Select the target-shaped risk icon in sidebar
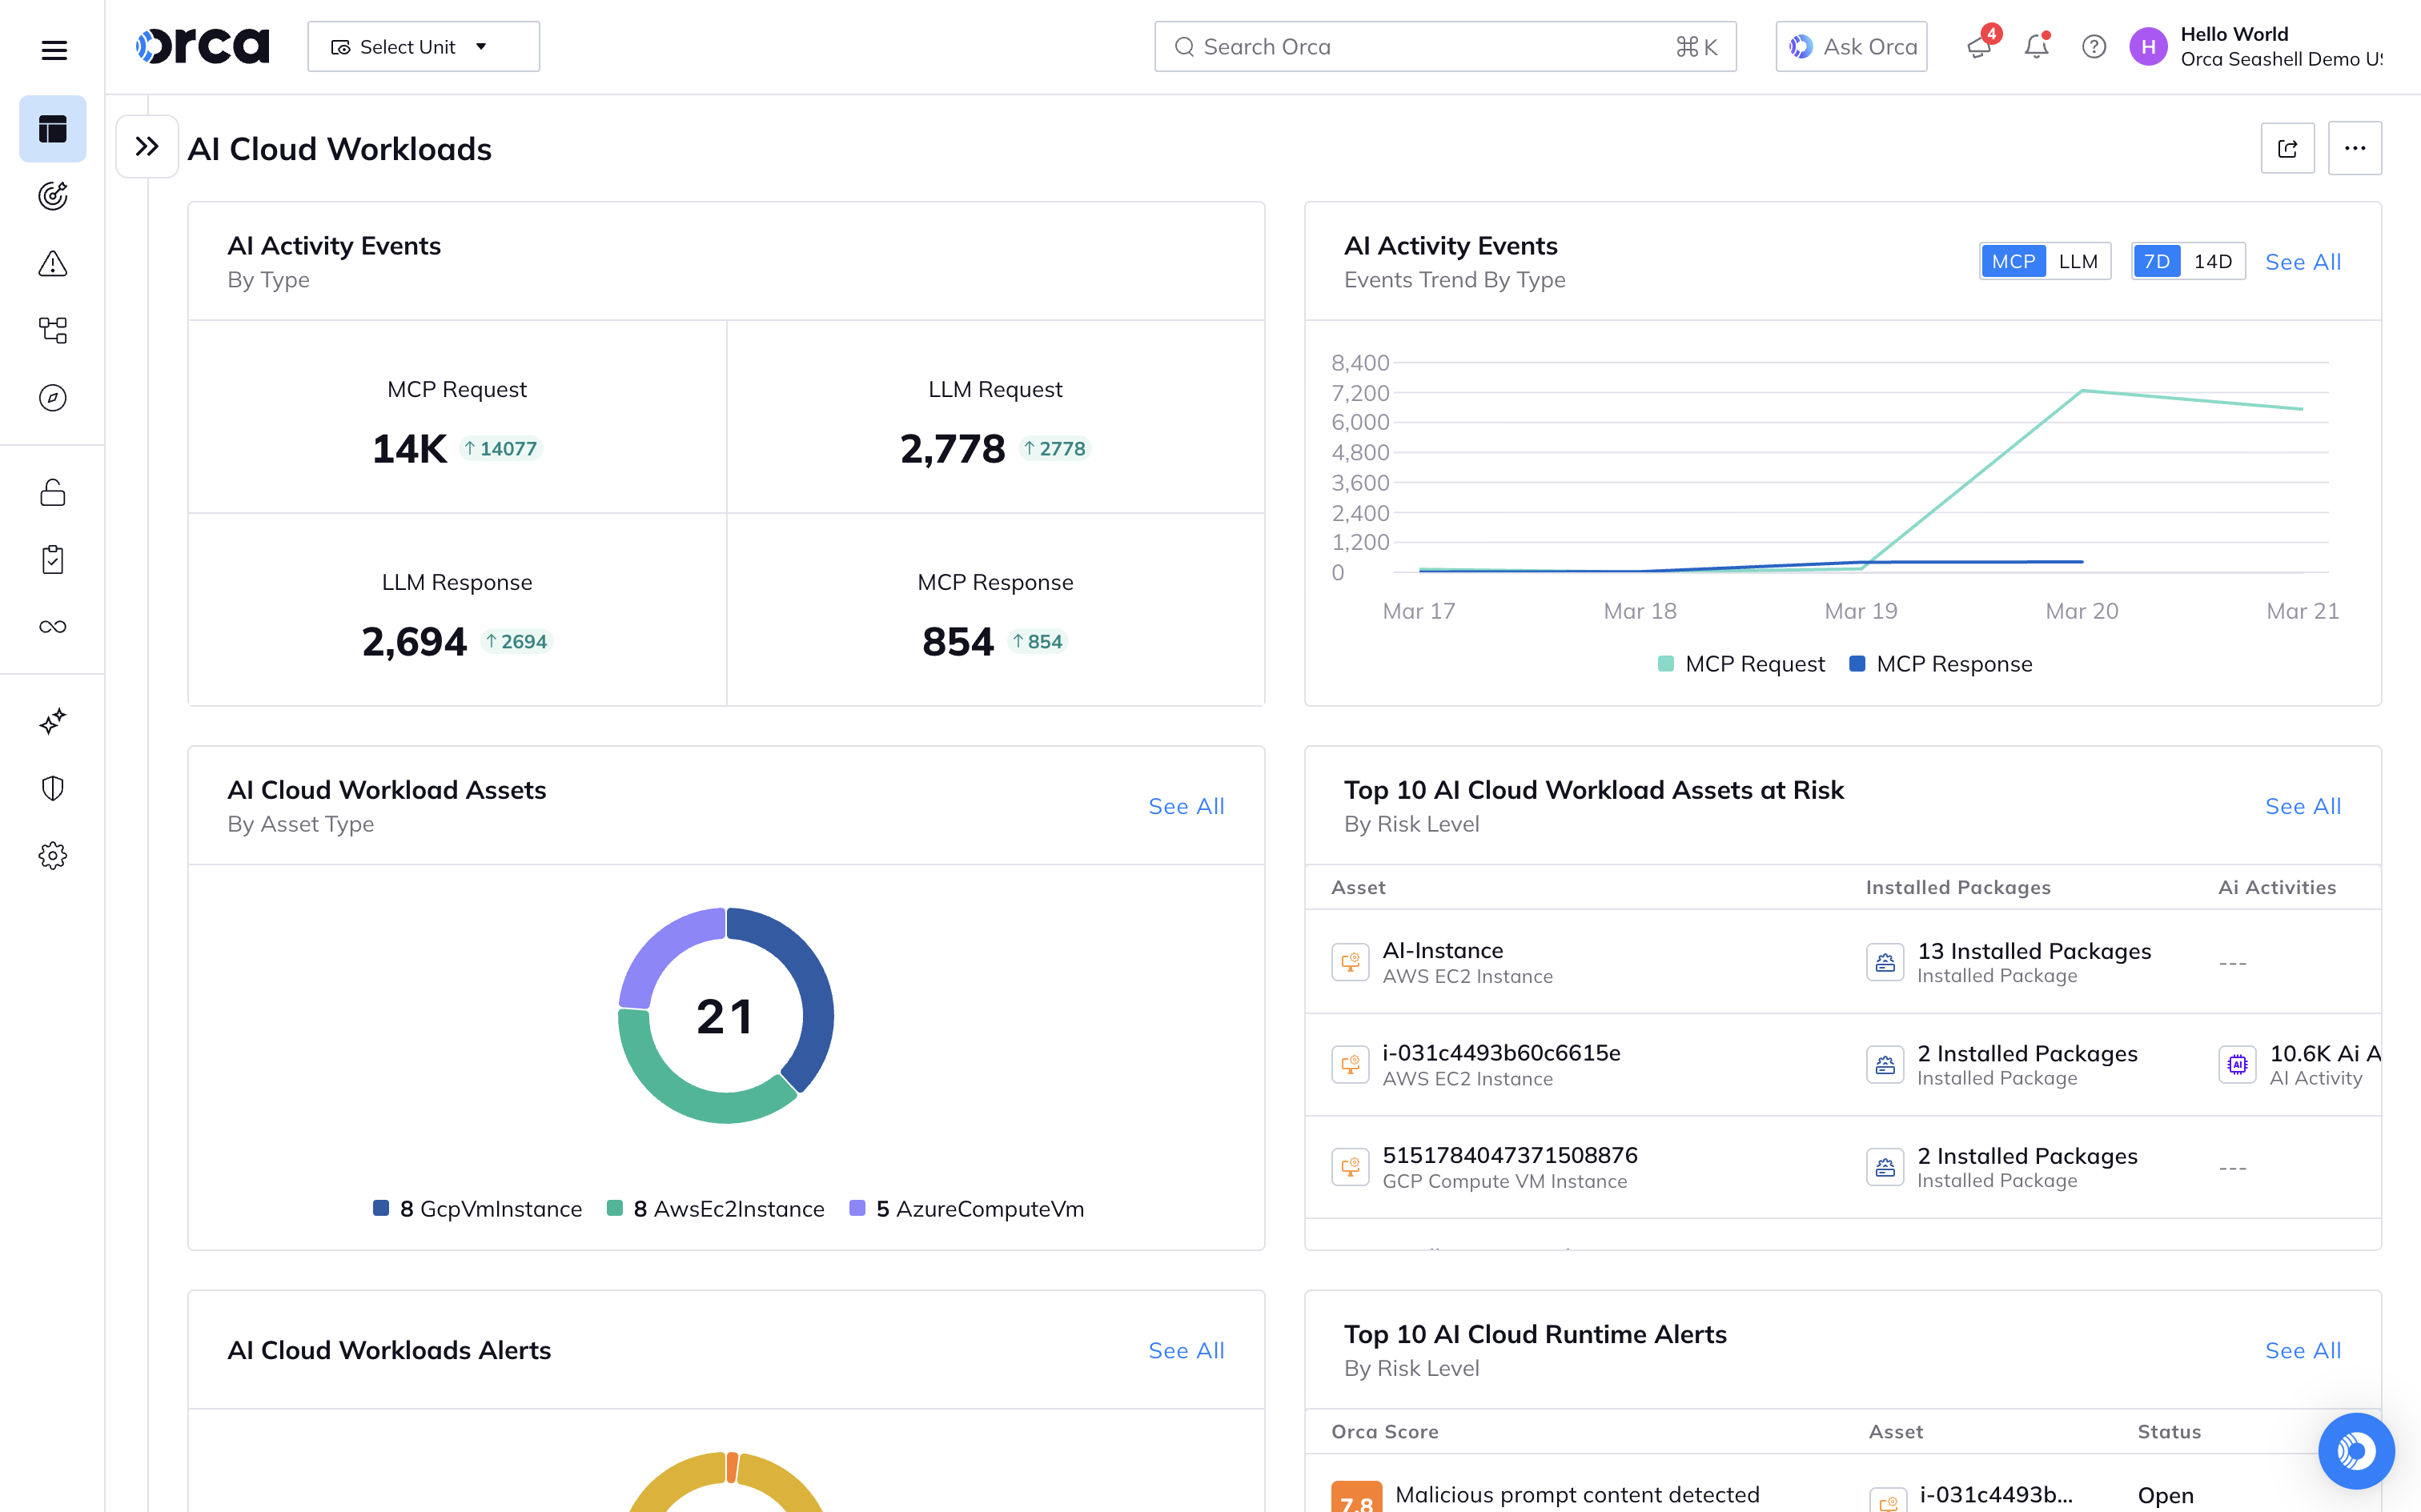Viewport: 2421px width, 1512px height. (52, 196)
